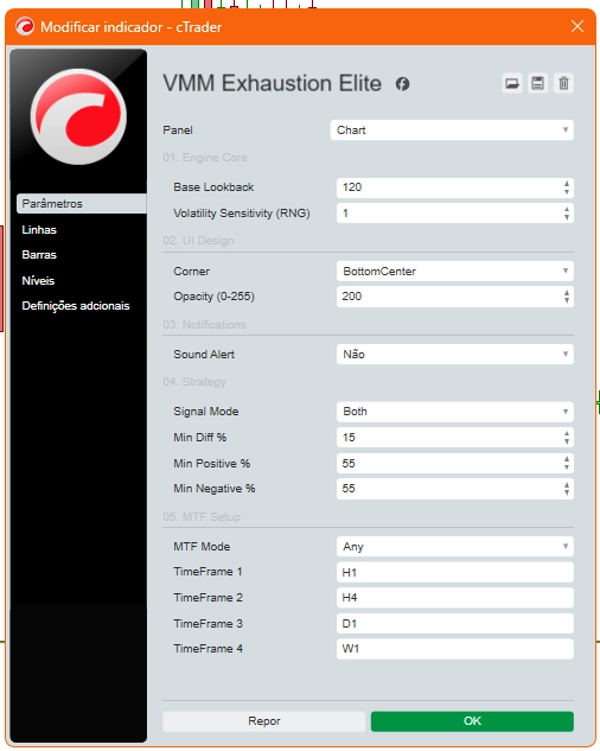Image resolution: width=600 pixels, height=751 pixels.
Task: Open the Definições adcionais tab
Action: [76, 306]
